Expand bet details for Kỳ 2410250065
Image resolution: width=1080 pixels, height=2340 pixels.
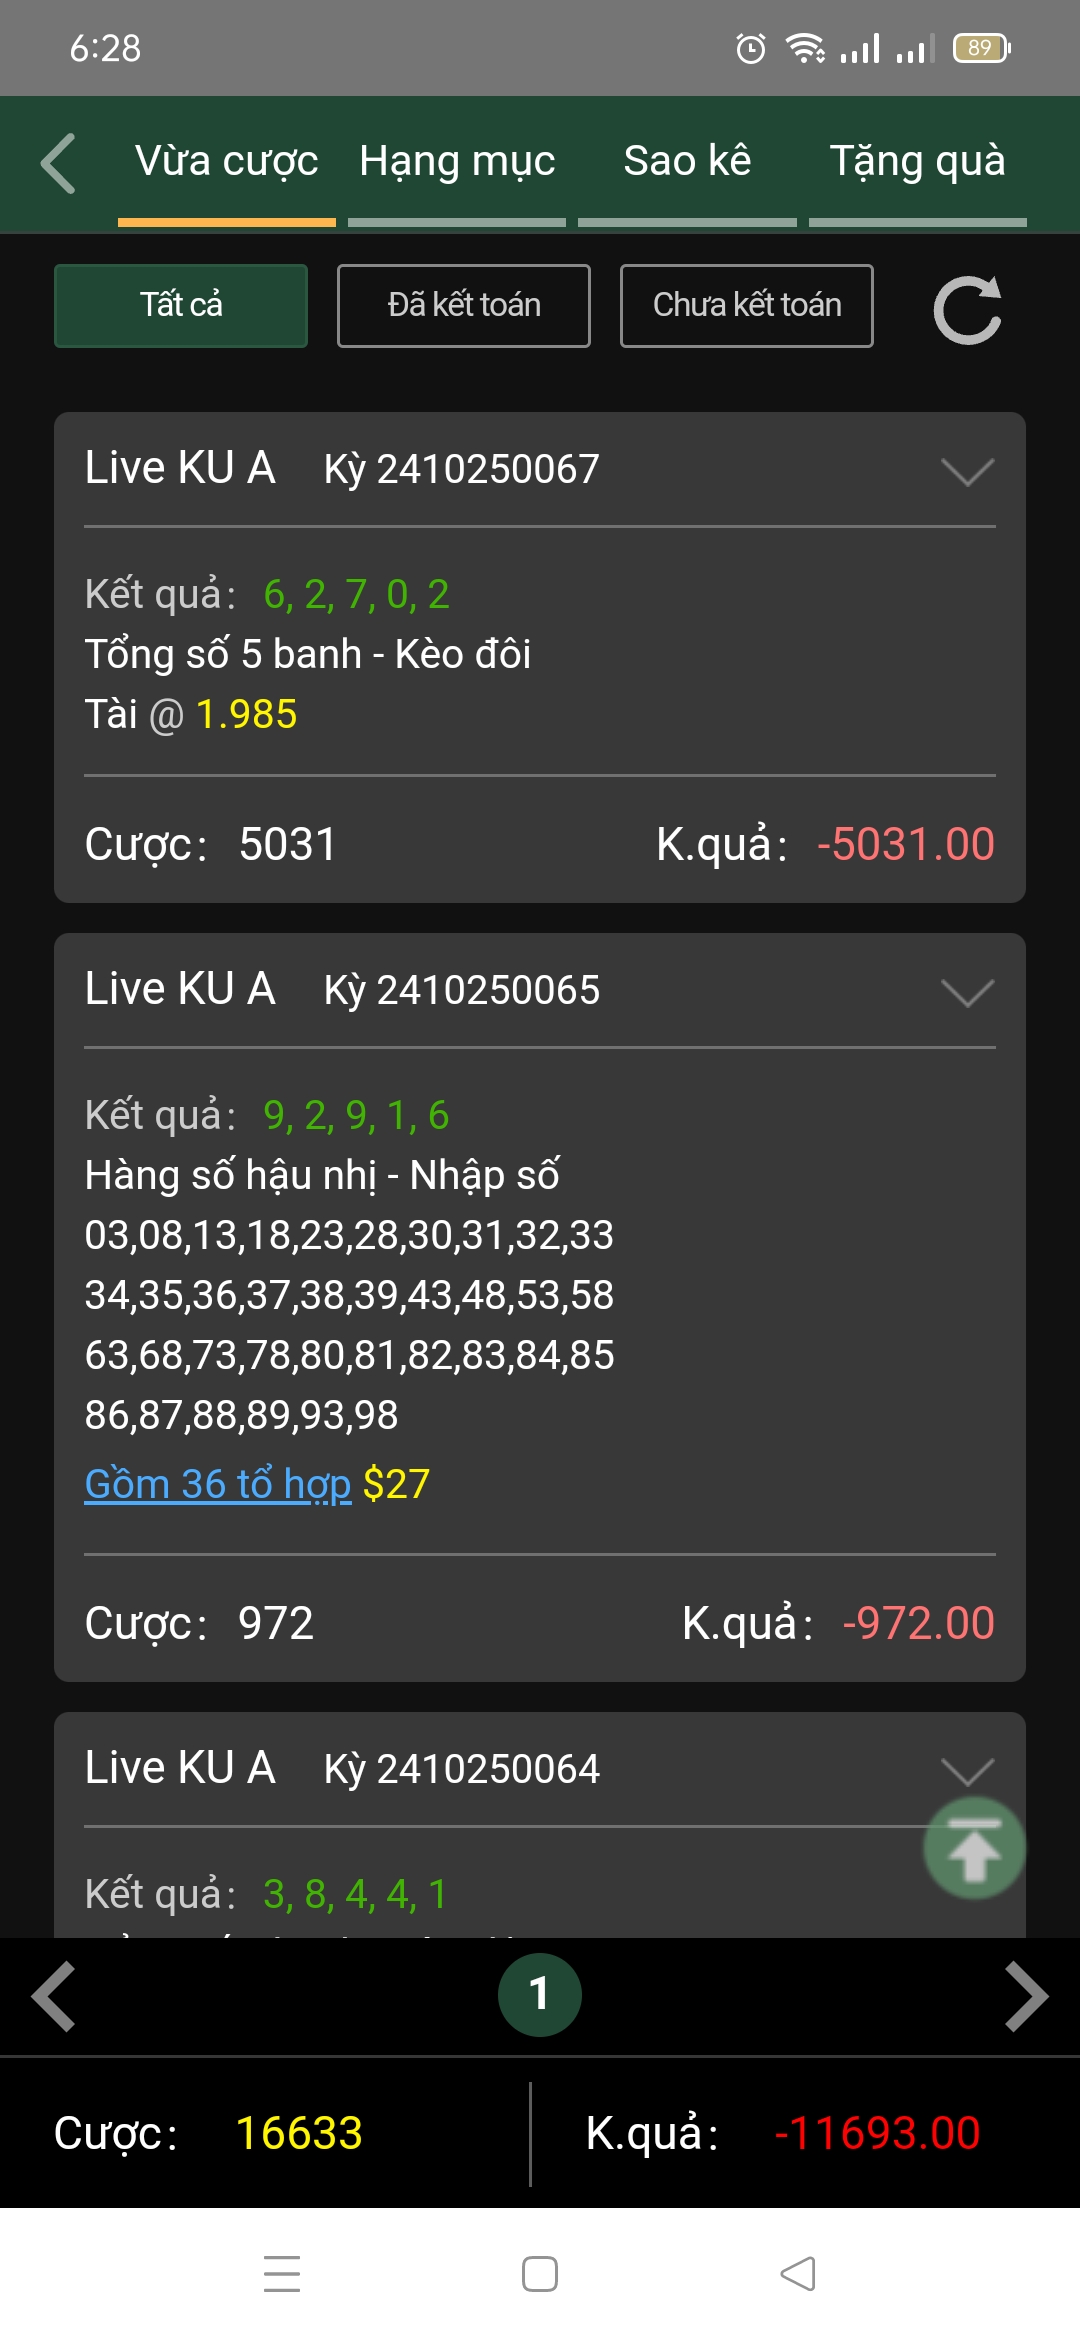pyautogui.click(x=967, y=992)
